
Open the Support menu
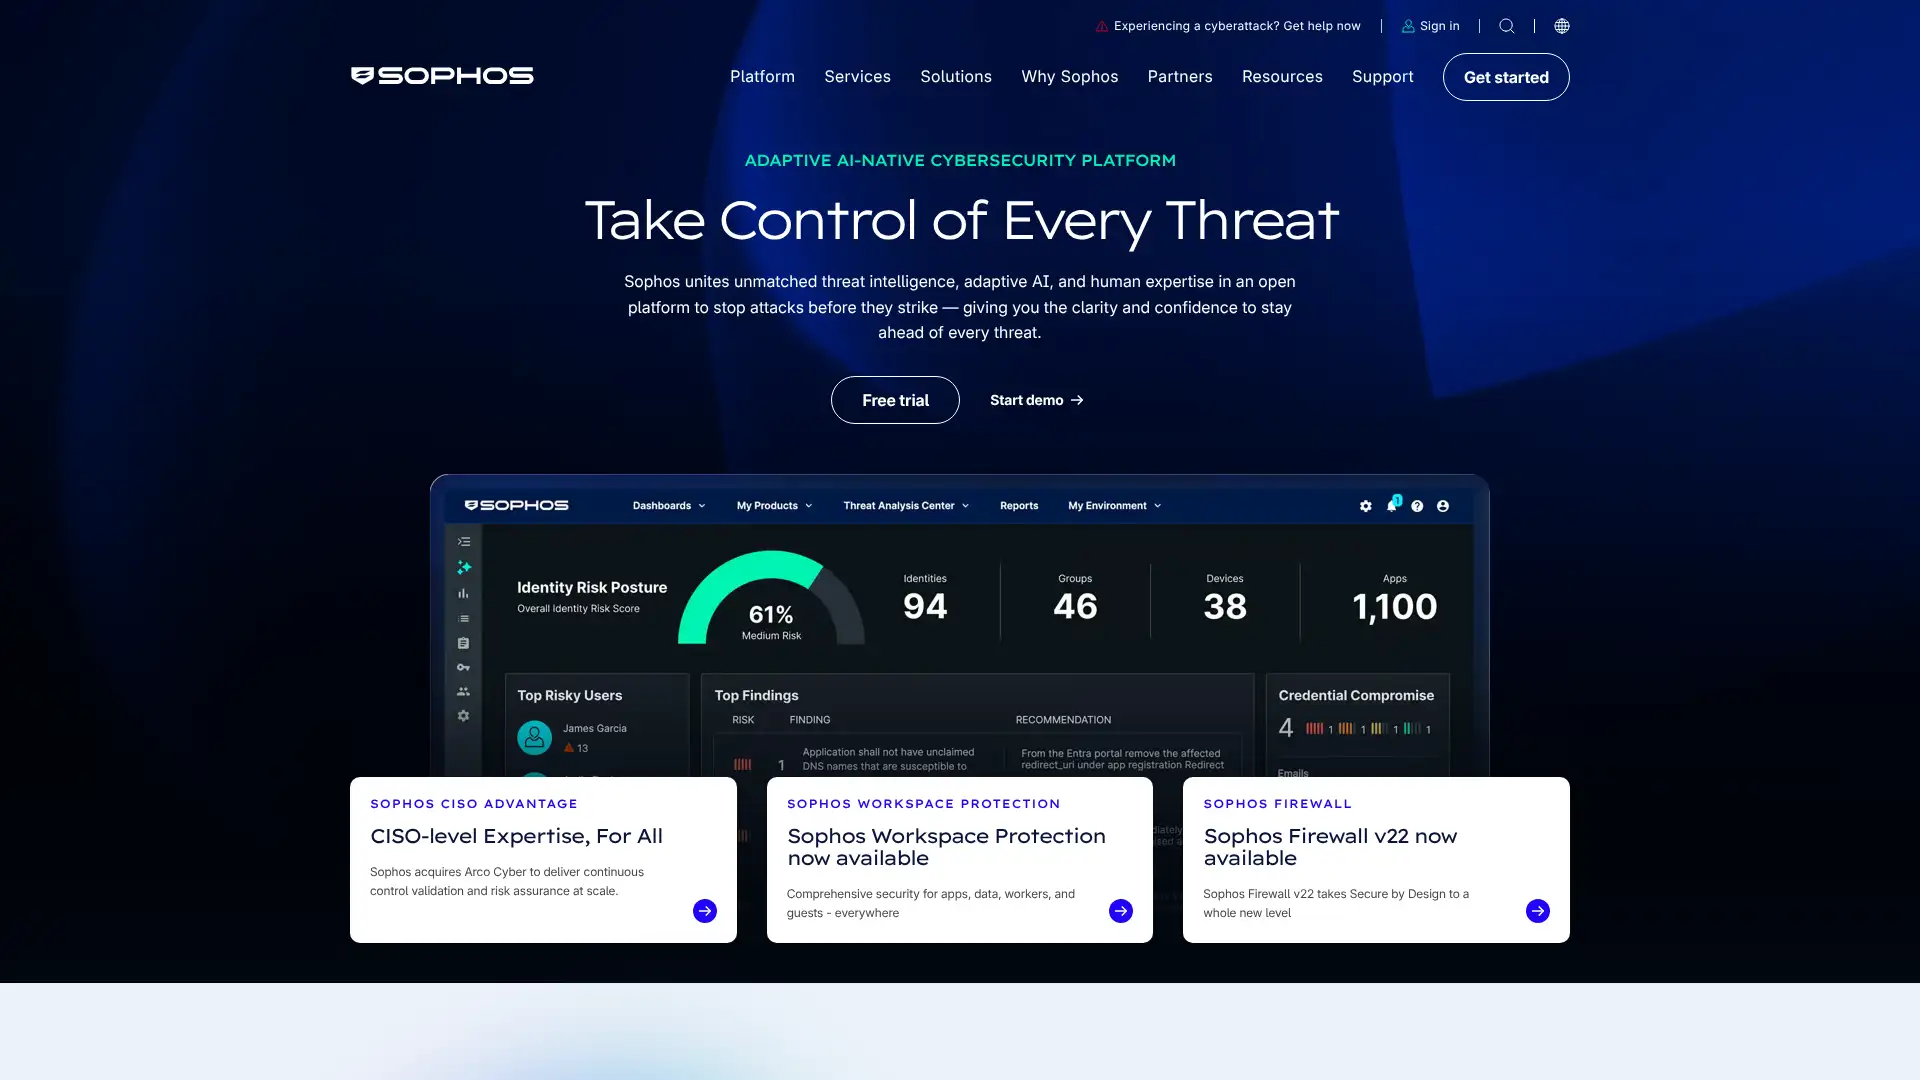(1383, 77)
